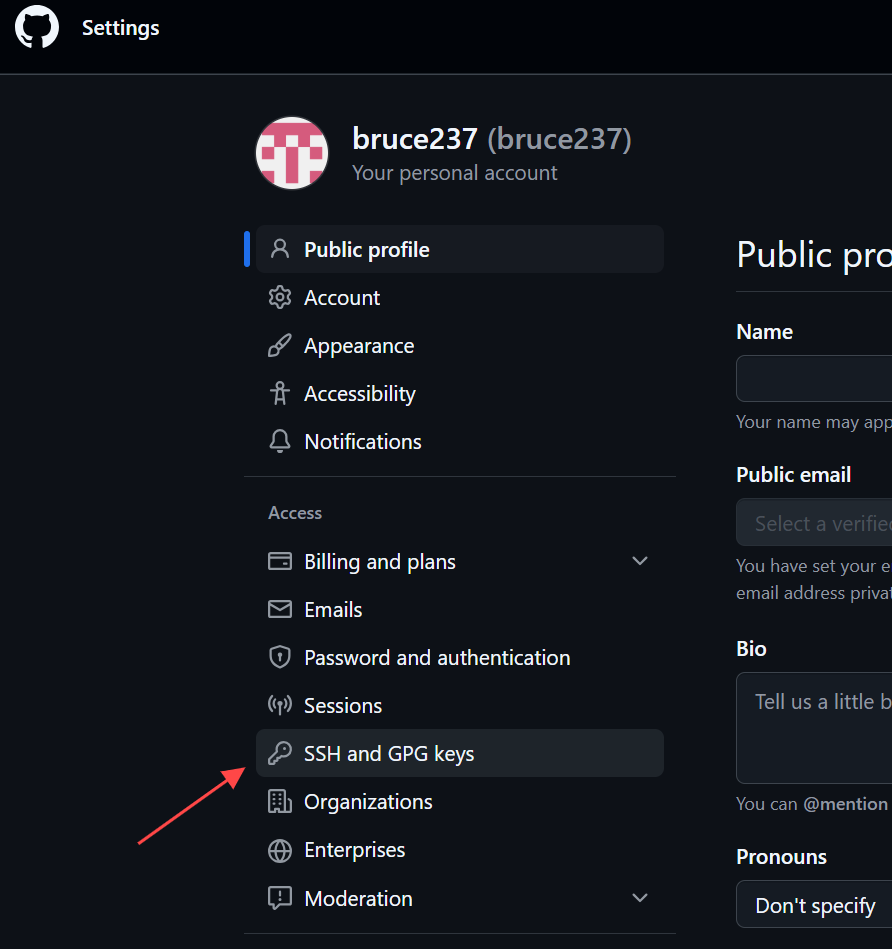
Task: Open Enterprises settings
Action: [x=460, y=850]
